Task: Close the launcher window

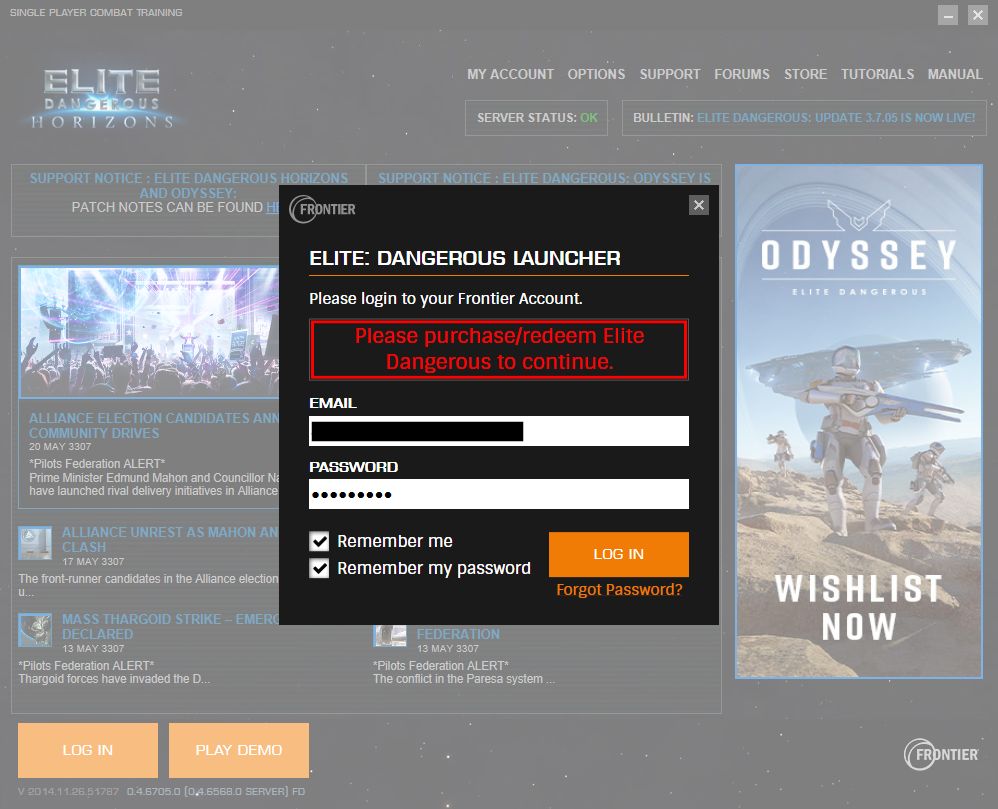Action: [978, 15]
